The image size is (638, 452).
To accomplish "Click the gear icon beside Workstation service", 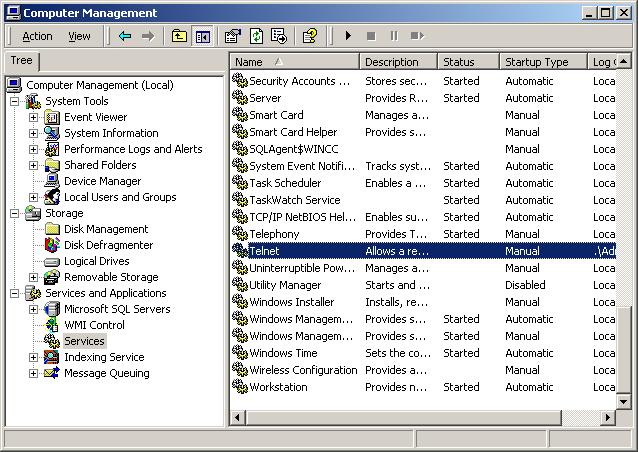I will coord(240,386).
